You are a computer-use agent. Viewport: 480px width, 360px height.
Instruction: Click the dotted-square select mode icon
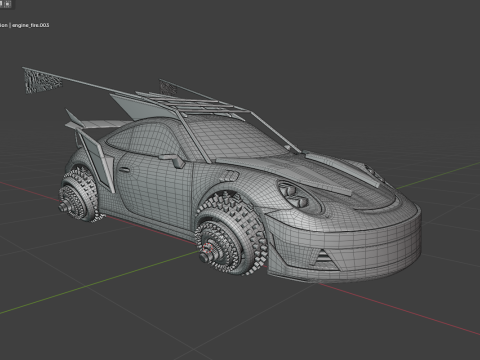(8, 4)
